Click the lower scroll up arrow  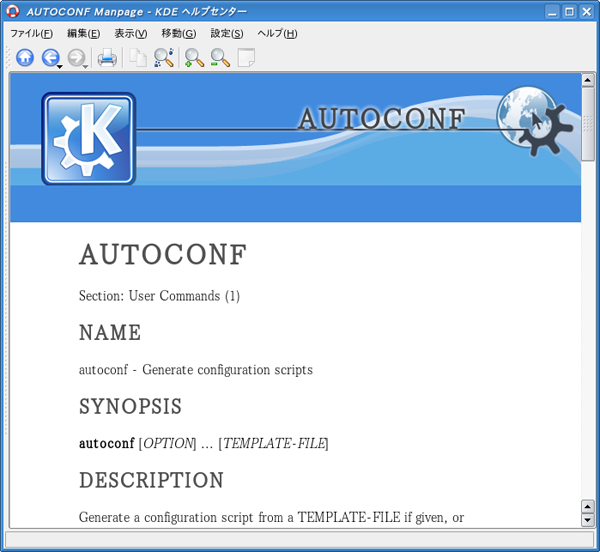[587, 507]
